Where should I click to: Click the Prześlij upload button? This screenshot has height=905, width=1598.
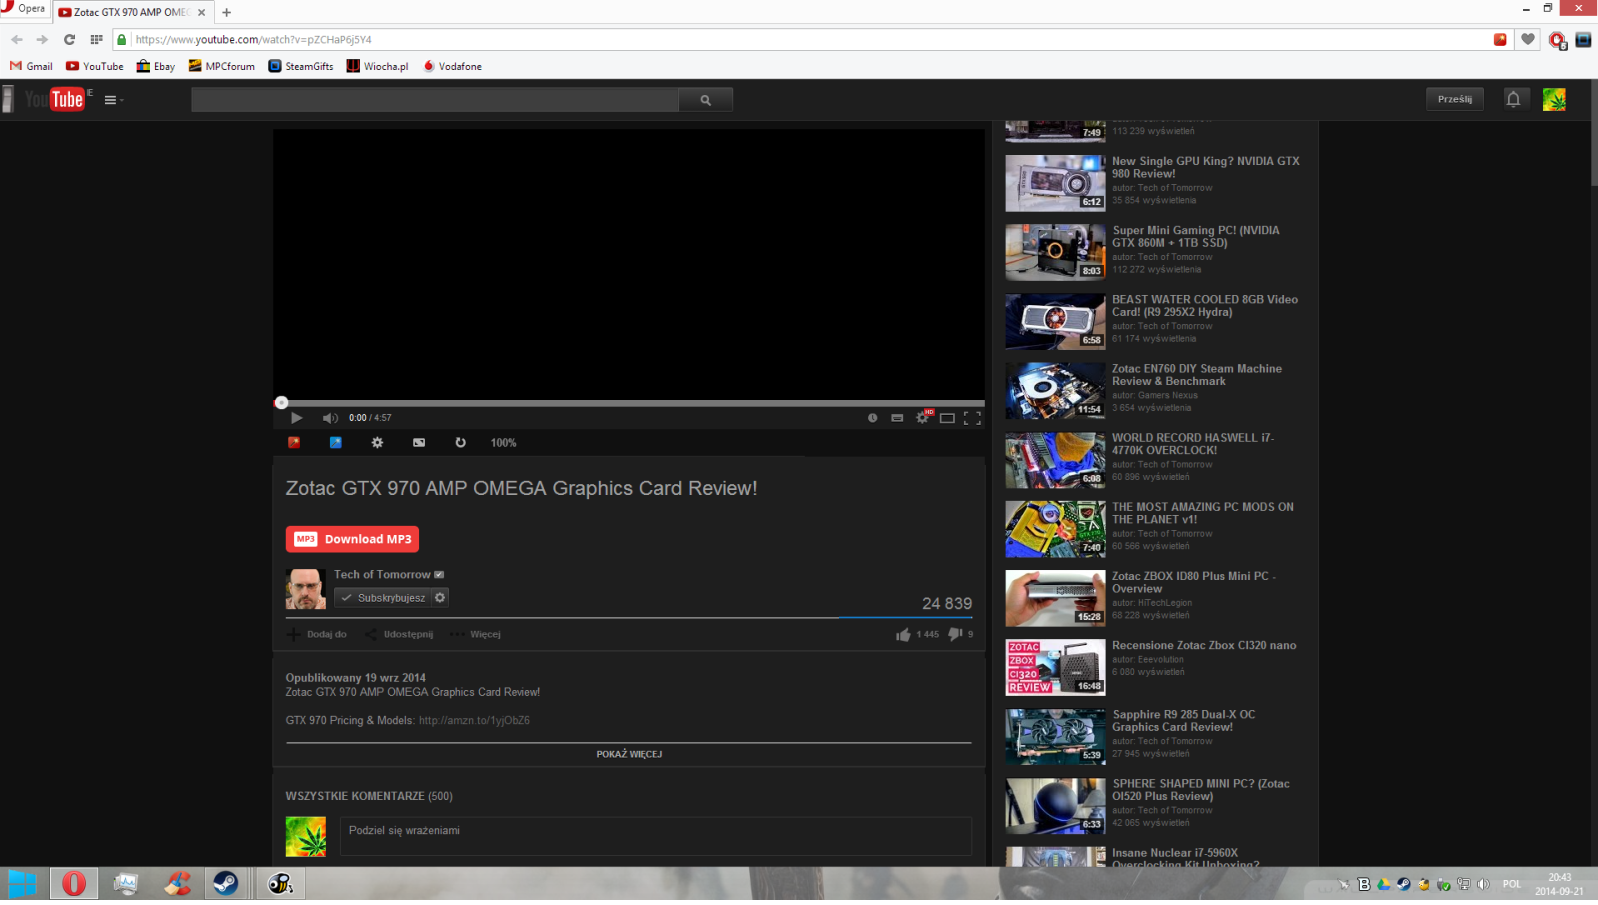coord(1455,99)
